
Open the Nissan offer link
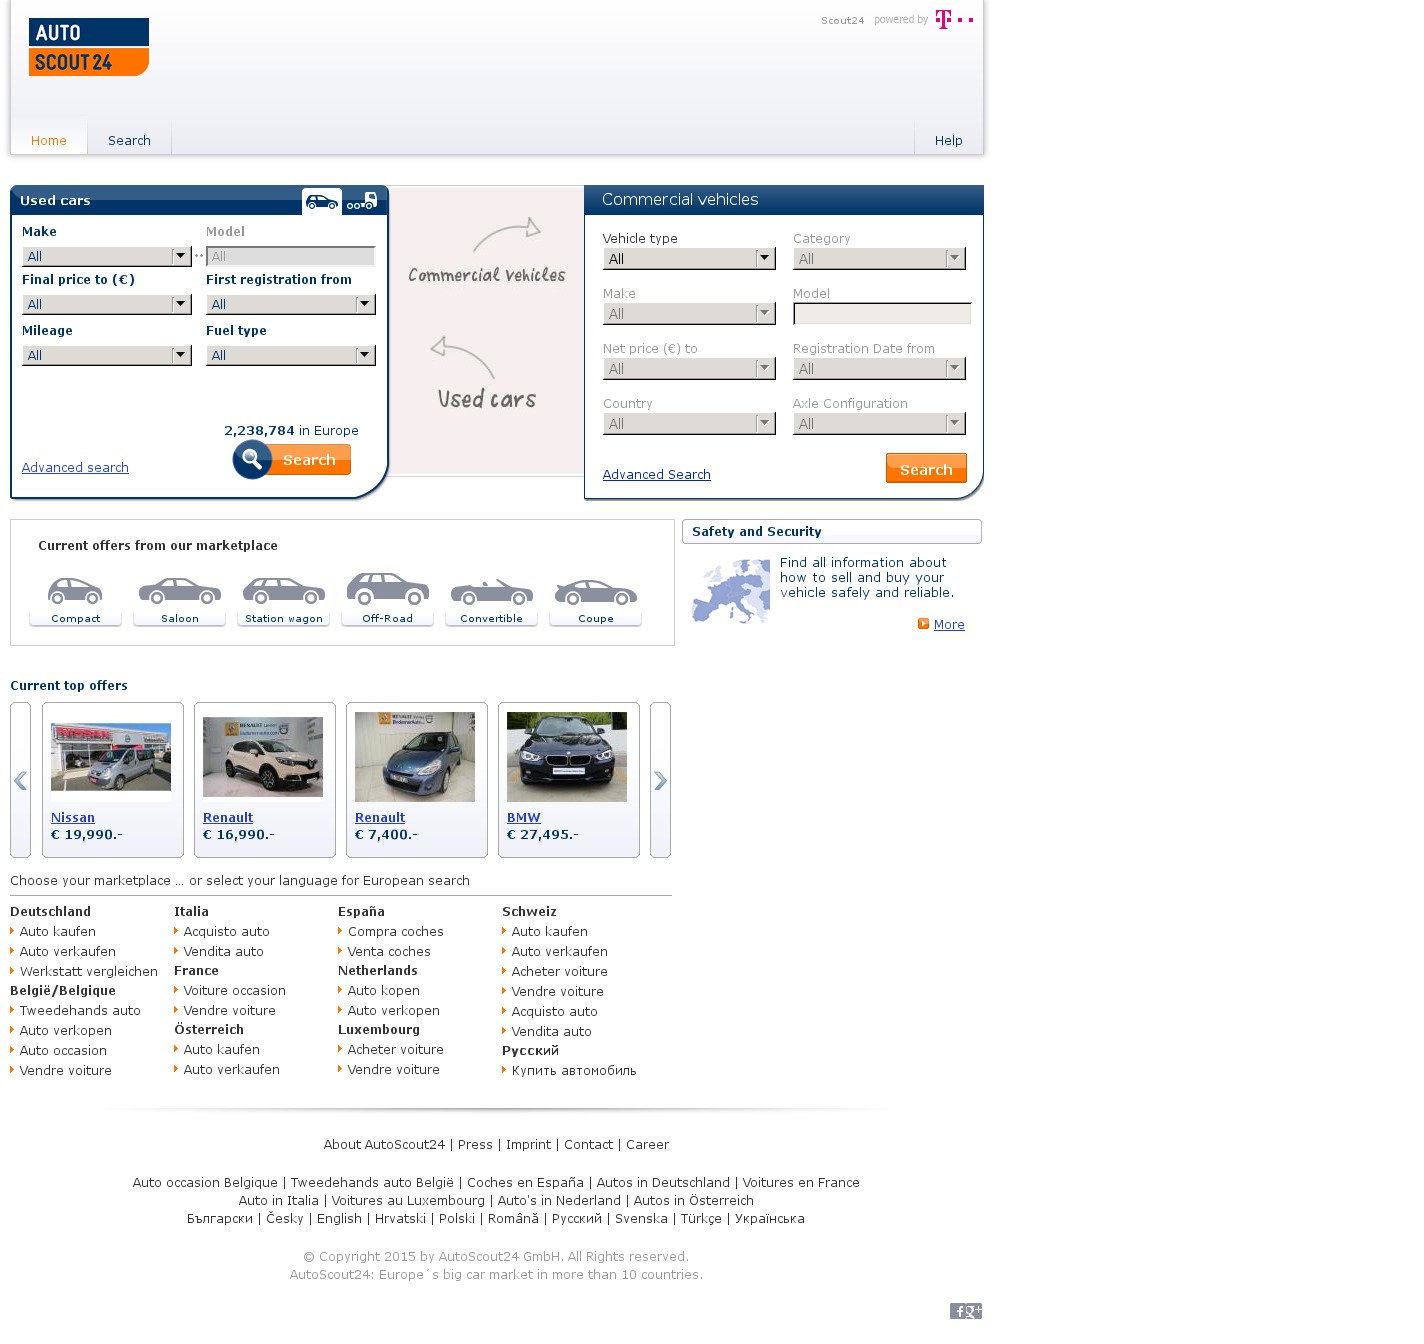pyautogui.click(x=73, y=818)
